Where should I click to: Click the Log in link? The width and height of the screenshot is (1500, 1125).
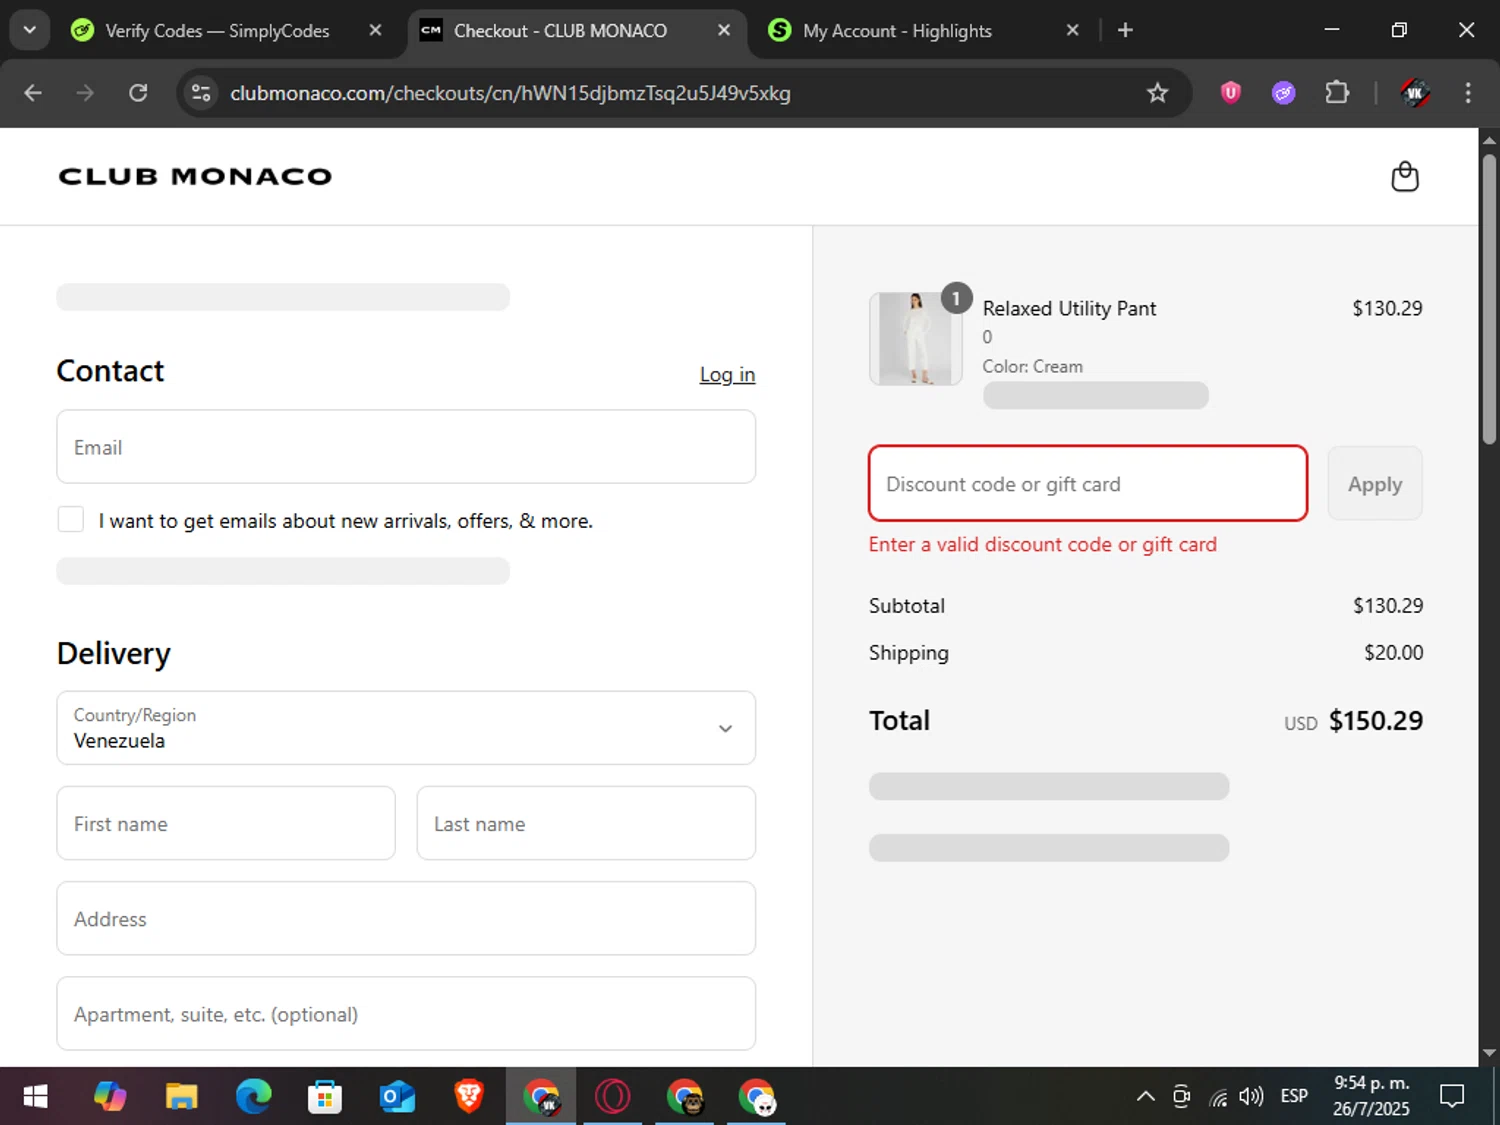coord(727,374)
